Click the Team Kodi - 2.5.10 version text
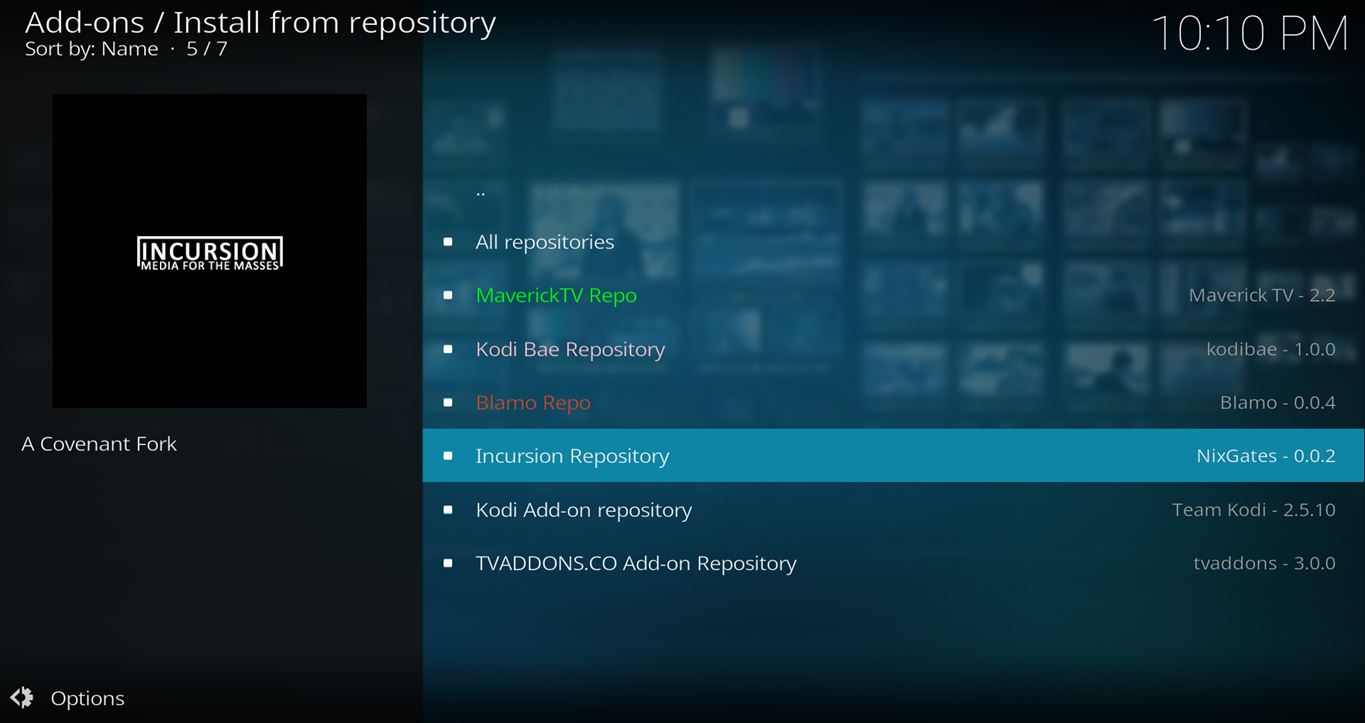Viewport: 1365px width, 723px height. tap(1253, 510)
